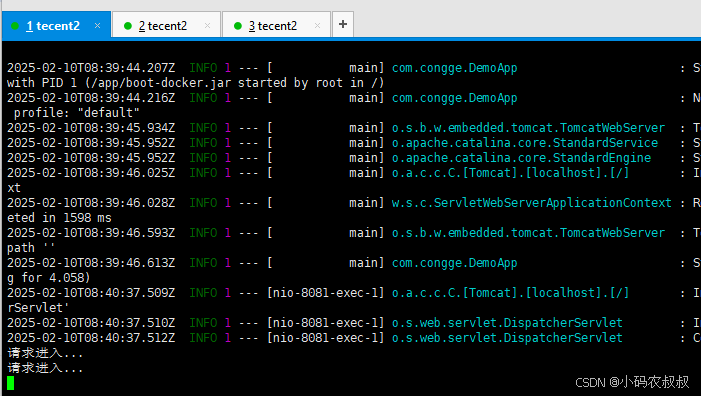Click the "eted in 1598 ms" log text

(x=59, y=218)
